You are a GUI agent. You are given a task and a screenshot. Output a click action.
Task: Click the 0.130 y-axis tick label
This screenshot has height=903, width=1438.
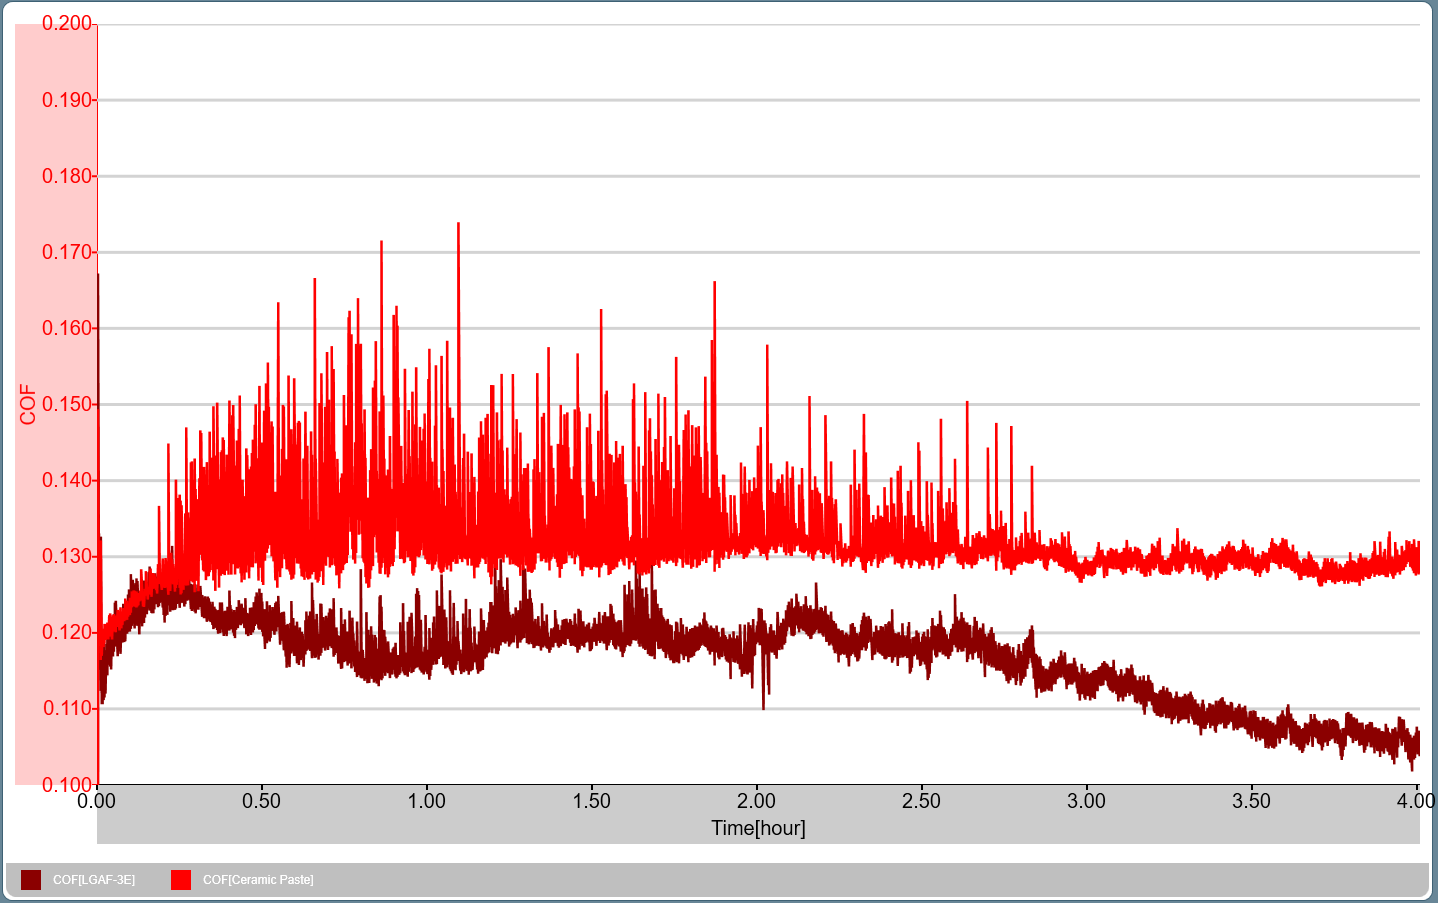(67, 556)
